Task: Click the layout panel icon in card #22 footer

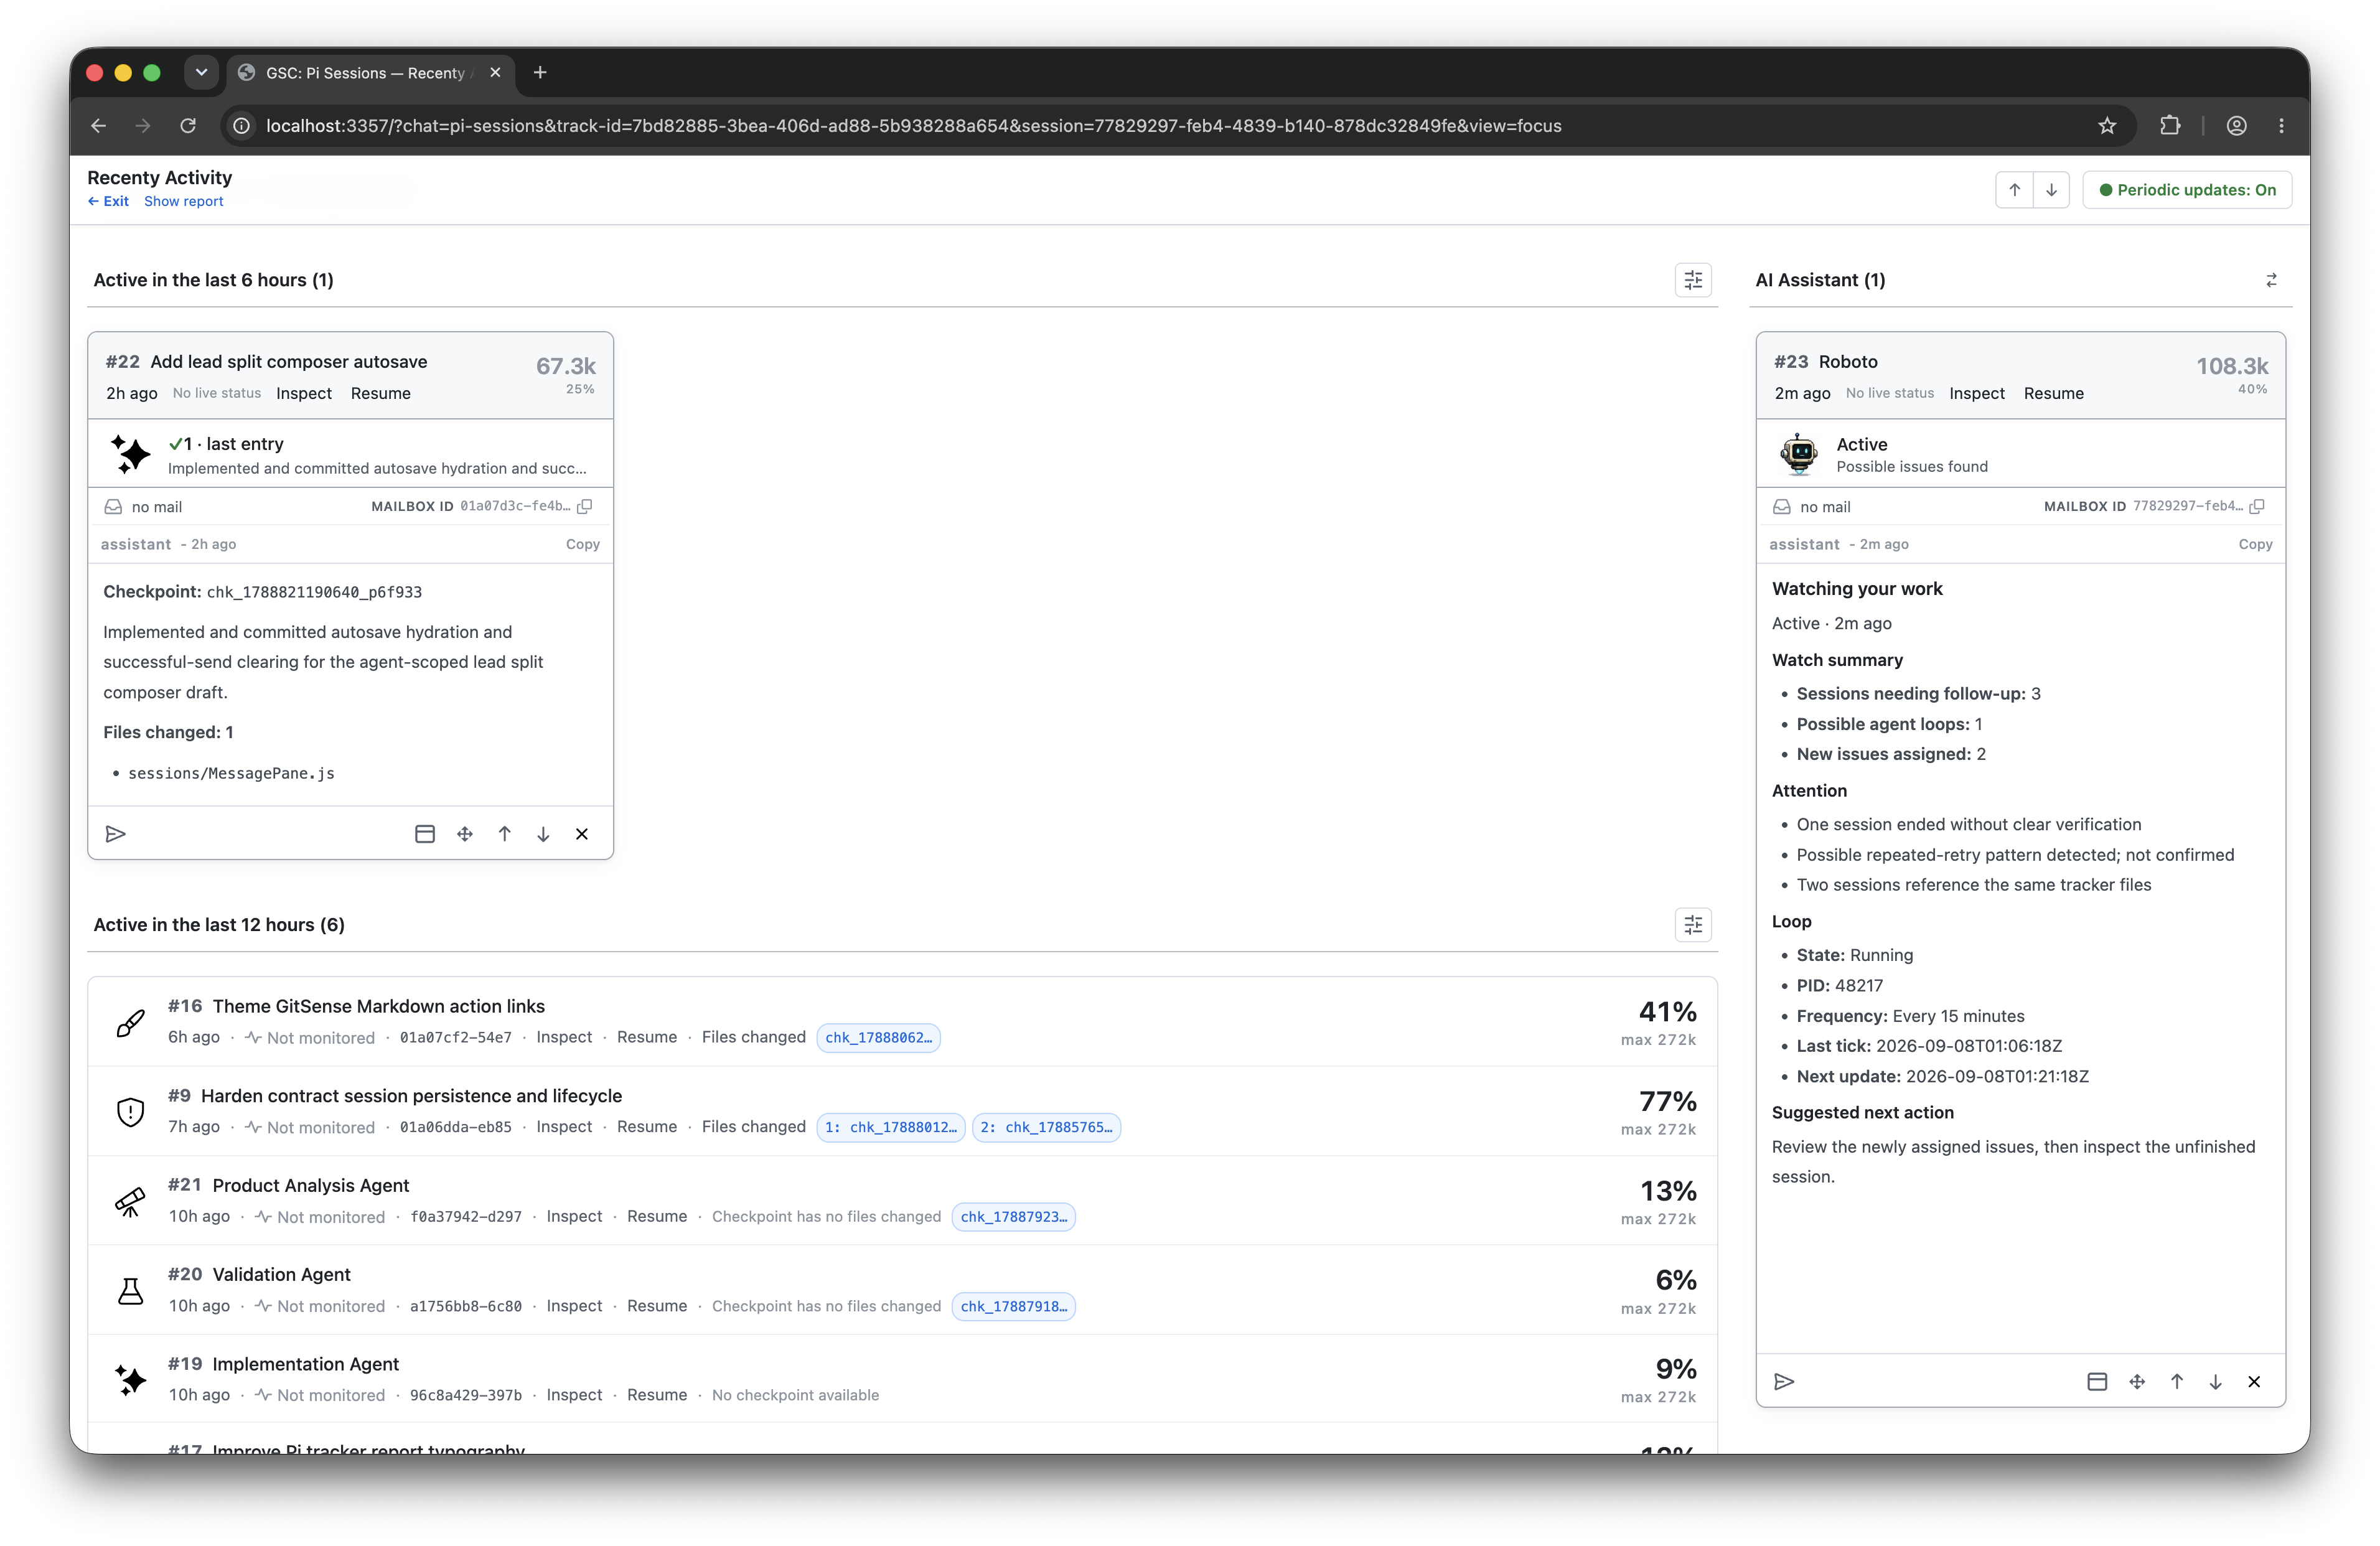Action: click(425, 834)
